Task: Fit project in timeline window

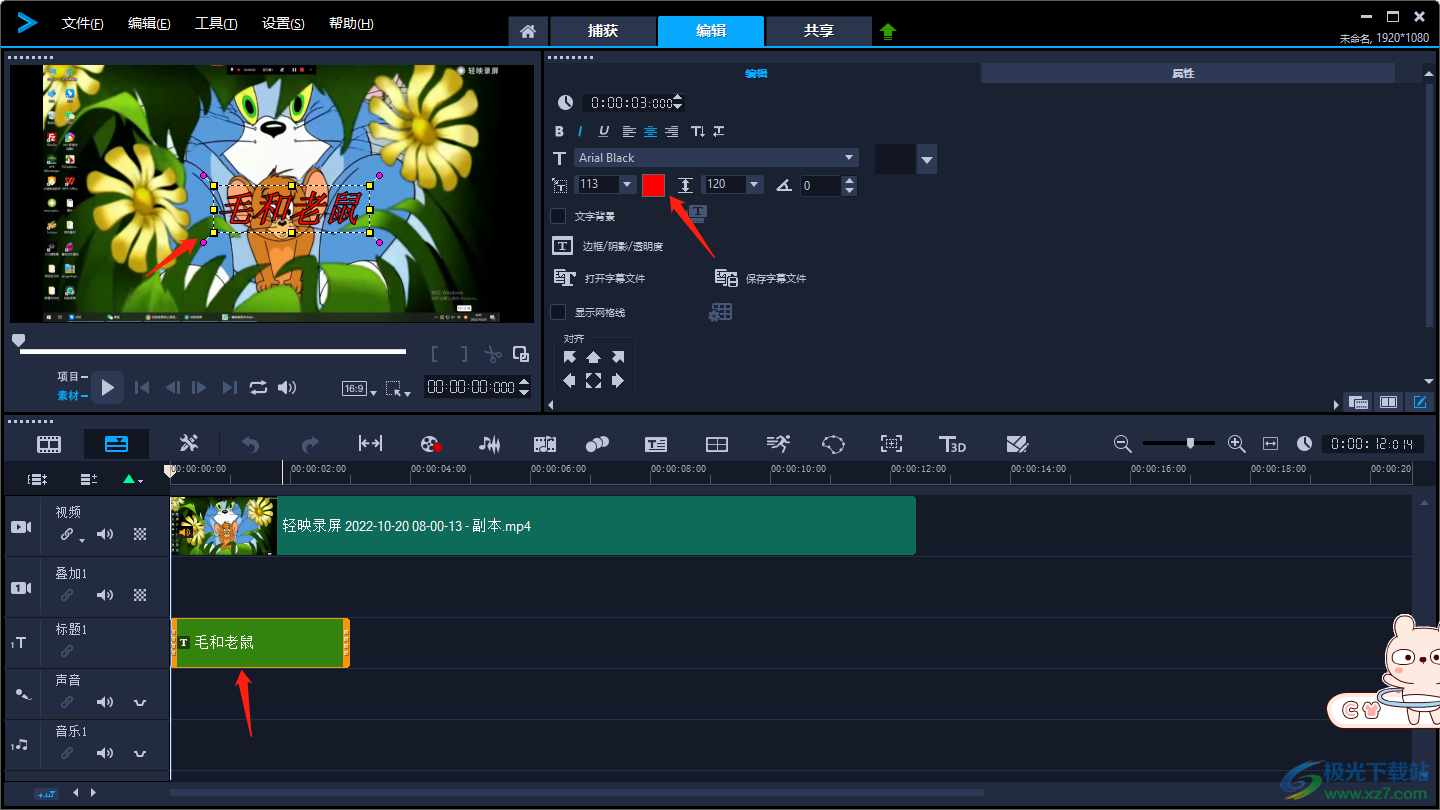Action: coord(1271,443)
